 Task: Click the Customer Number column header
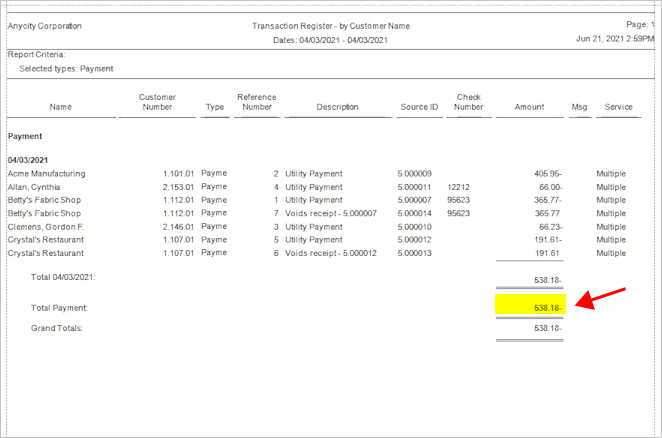tap(157, 102)
